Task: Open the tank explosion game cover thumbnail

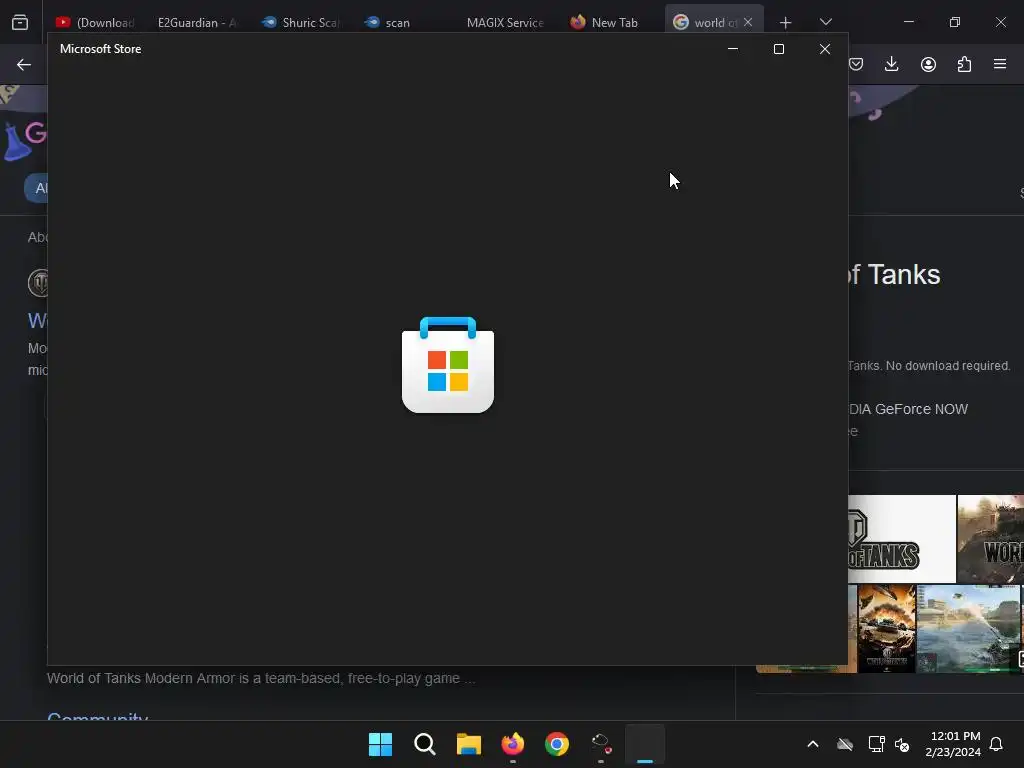Action: [x=887, y=629]
